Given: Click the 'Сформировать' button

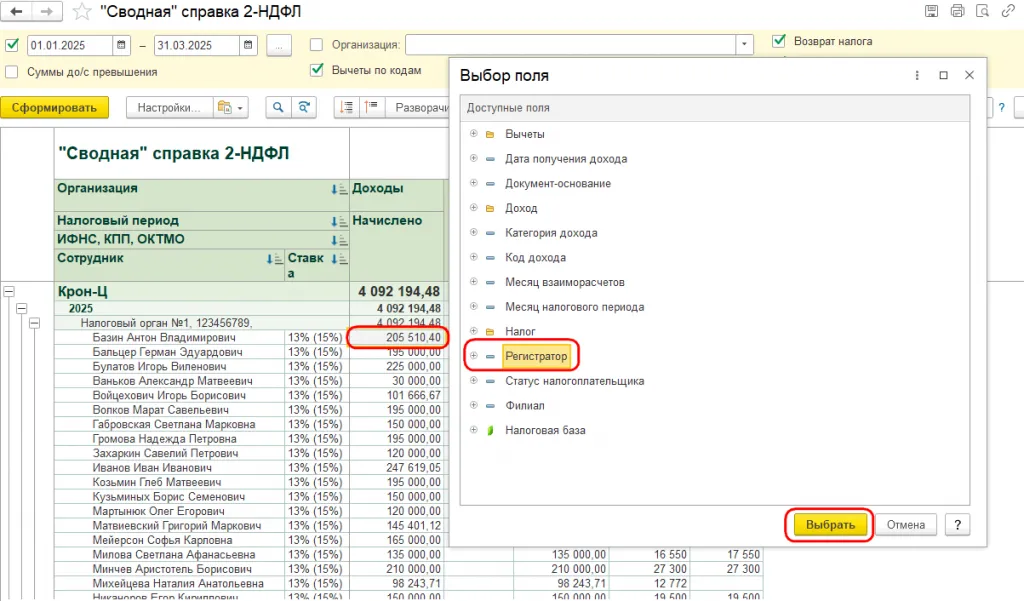Looking at the screenshot, I should click(54, 107).
